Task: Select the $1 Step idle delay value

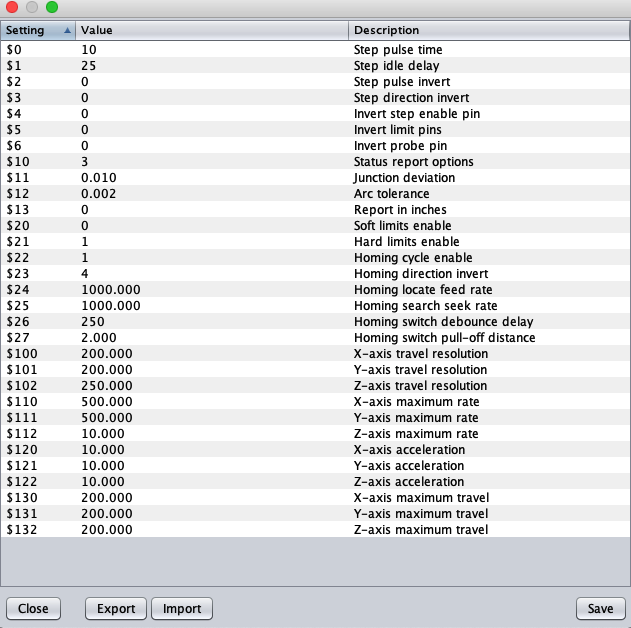Action: tap(212, 66)
